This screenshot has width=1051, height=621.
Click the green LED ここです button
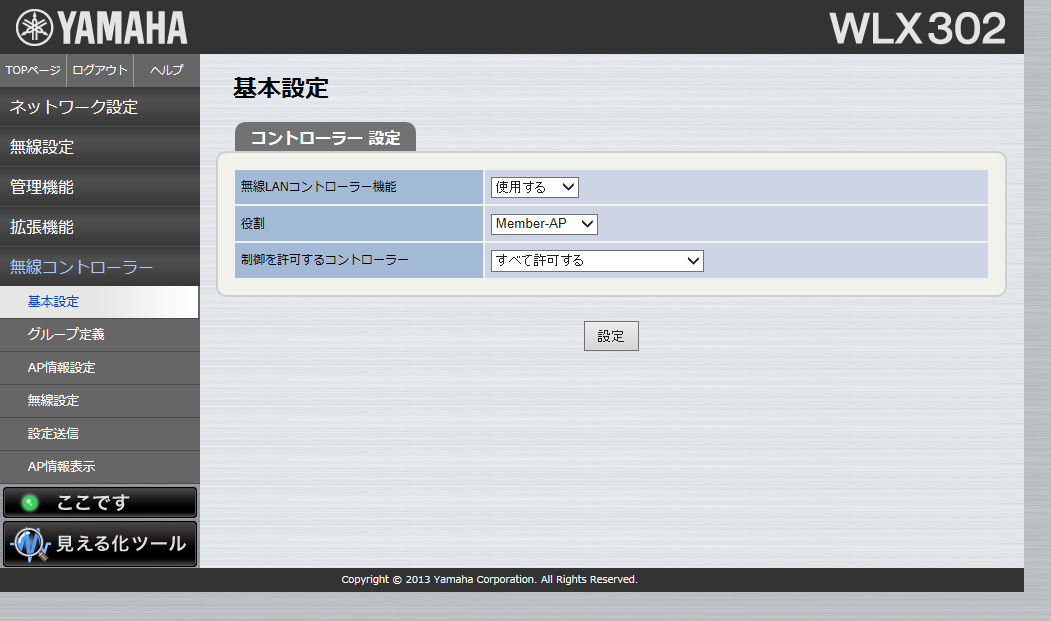pyautogui.click(x=100, y=502)
